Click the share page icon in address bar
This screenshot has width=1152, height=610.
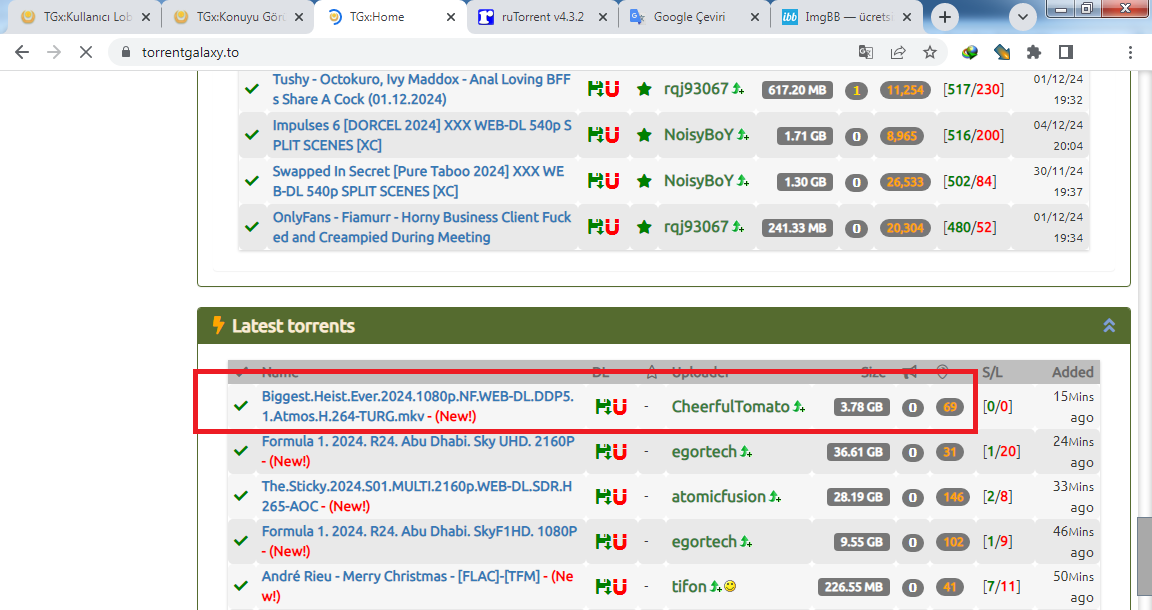pos(898,52)
